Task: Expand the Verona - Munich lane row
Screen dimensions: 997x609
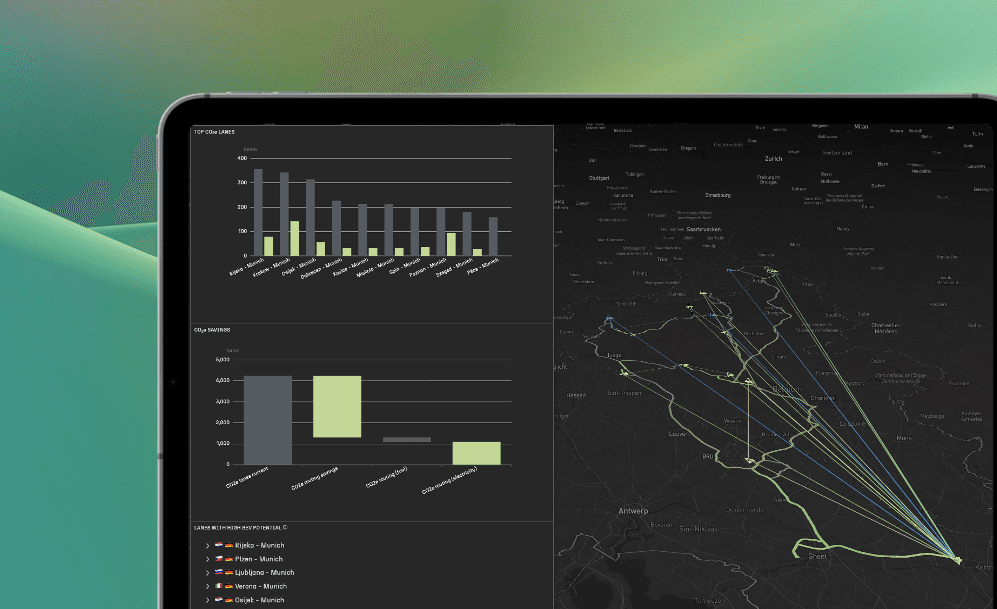Action: coord(207,586)
